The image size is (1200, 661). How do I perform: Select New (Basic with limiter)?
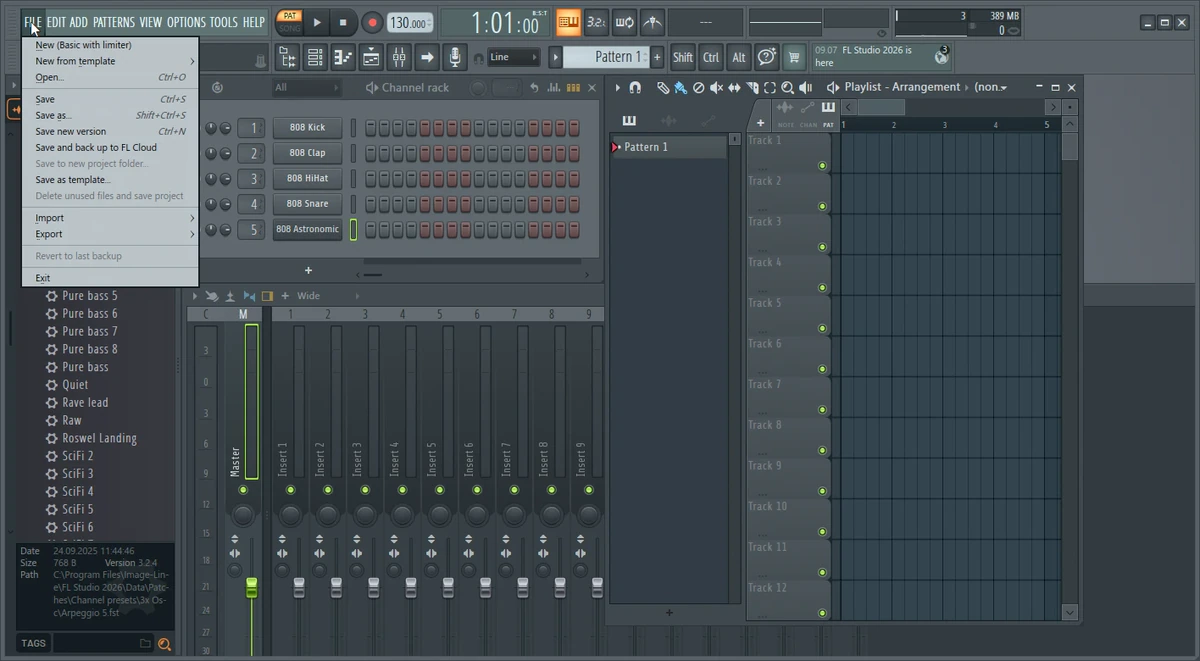[110, 45]
